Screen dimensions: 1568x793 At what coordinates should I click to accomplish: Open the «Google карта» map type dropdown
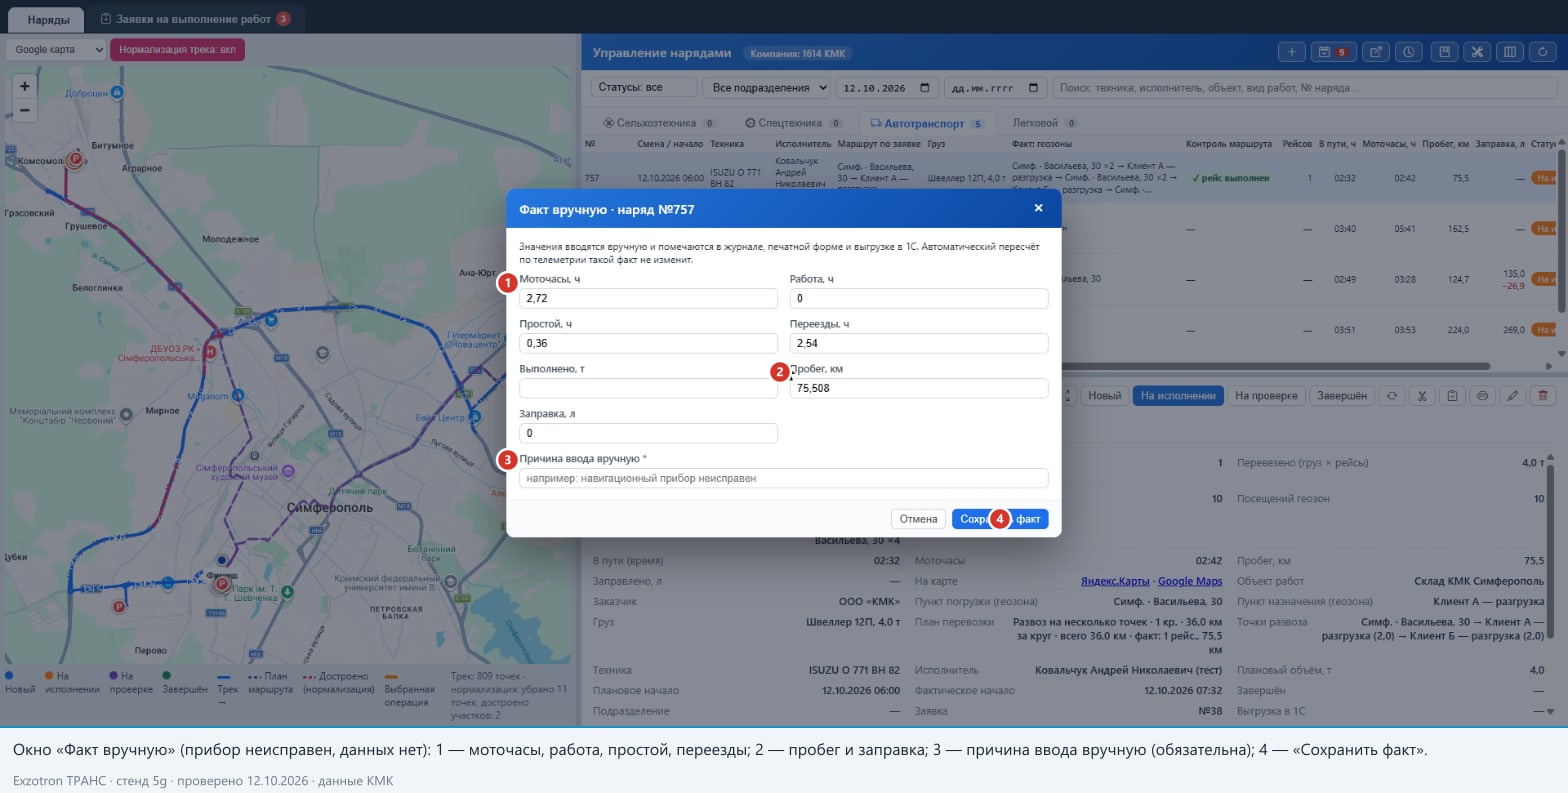click(56, 49)
